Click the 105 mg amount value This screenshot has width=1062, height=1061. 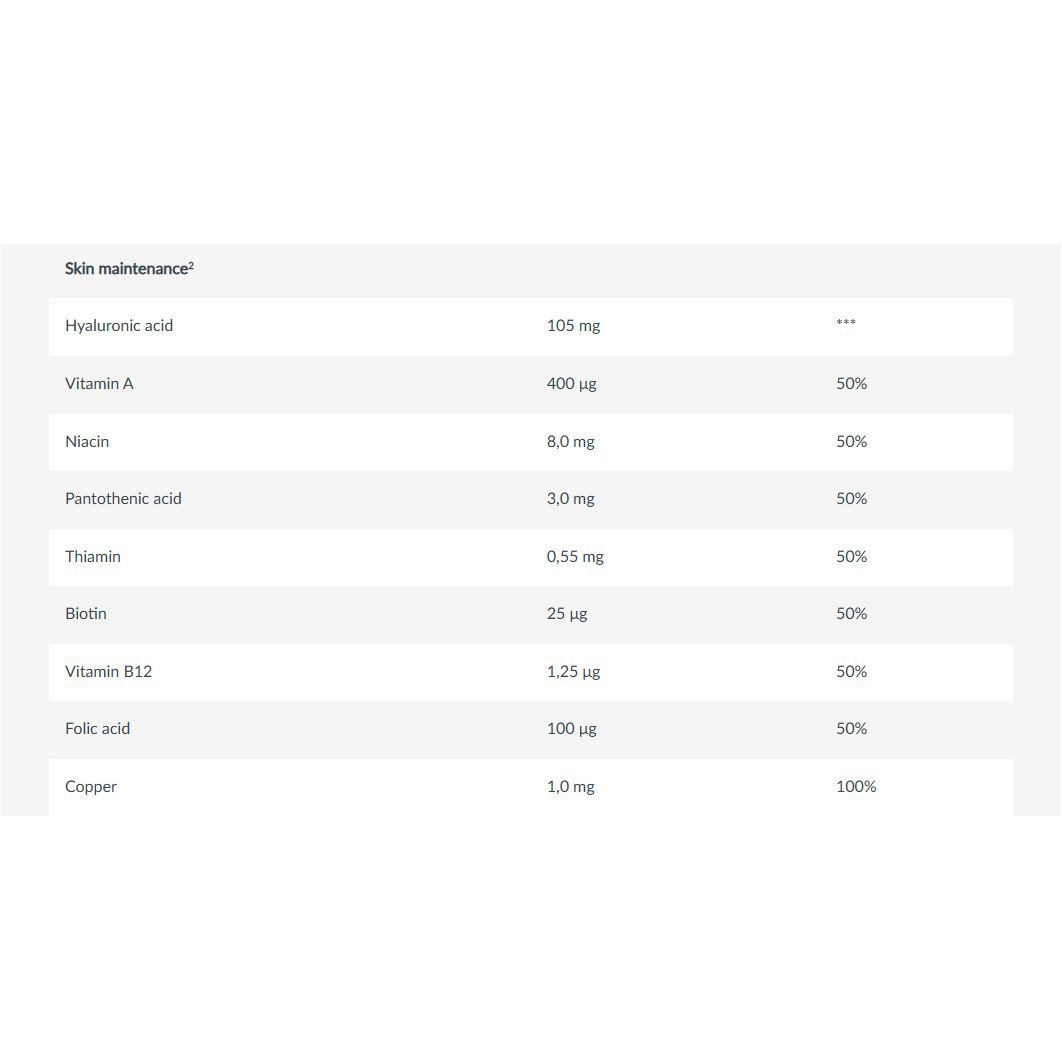coord(574,326)
